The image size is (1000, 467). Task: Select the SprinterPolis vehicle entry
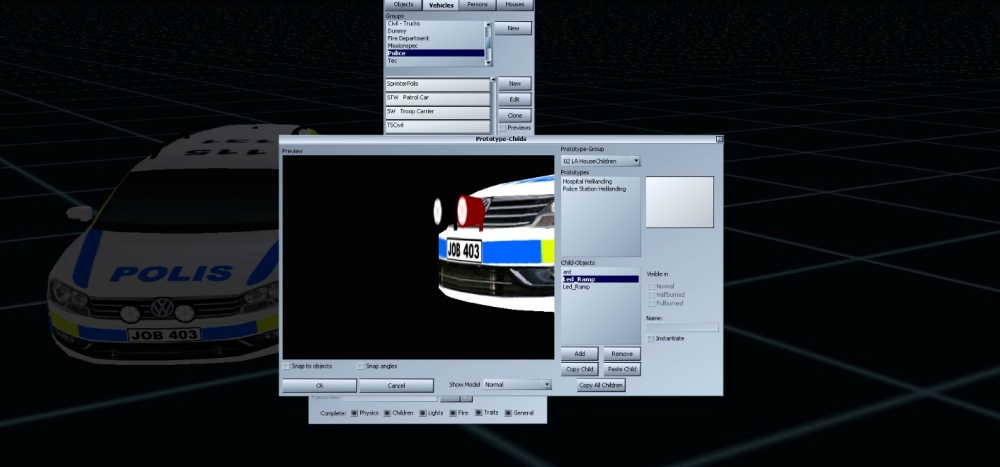pyautogui.click(x=437, y=84)
